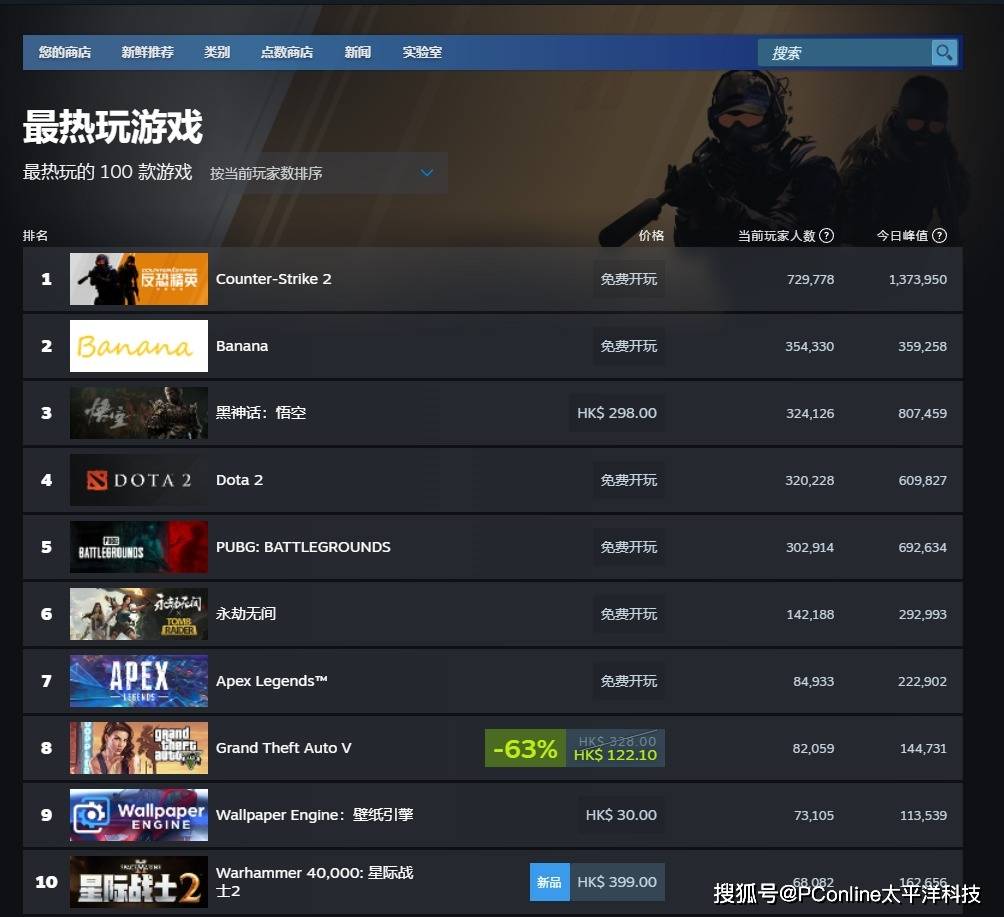Click HK$ 30.00 Wallpaper Engine price

[x=621, y=815]
